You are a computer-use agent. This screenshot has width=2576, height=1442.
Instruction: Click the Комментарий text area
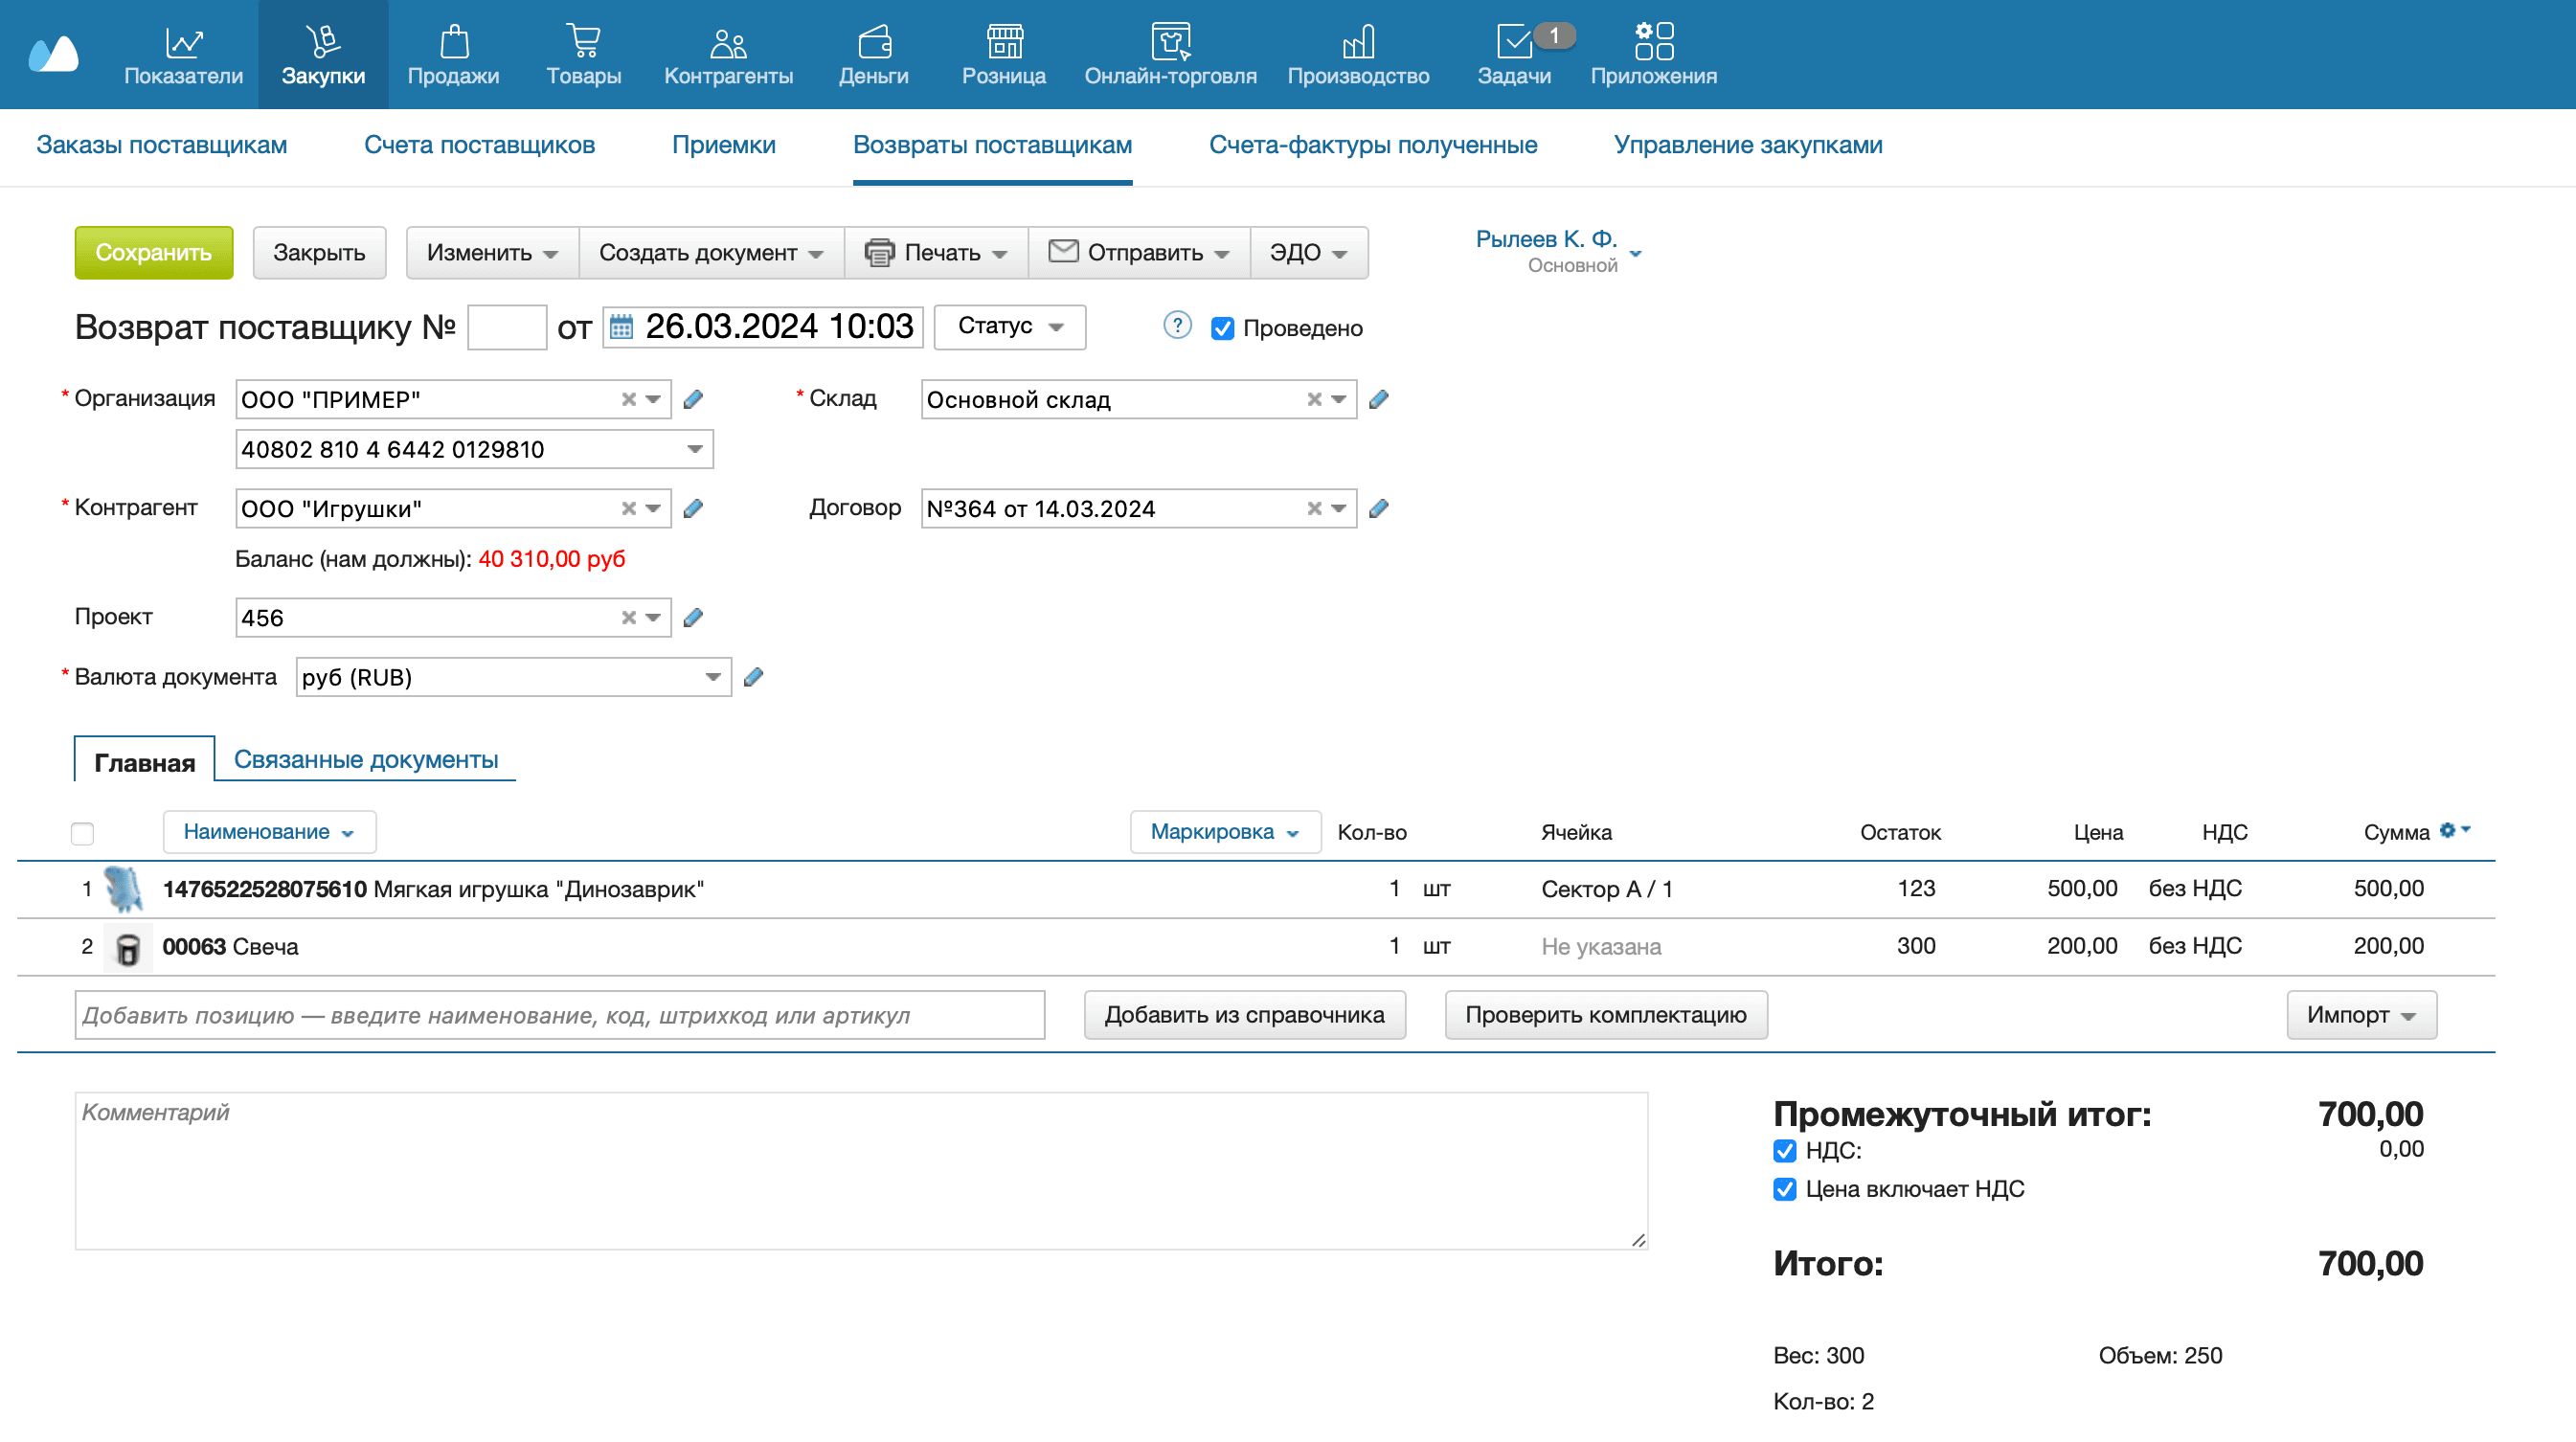coord(860,1170)
